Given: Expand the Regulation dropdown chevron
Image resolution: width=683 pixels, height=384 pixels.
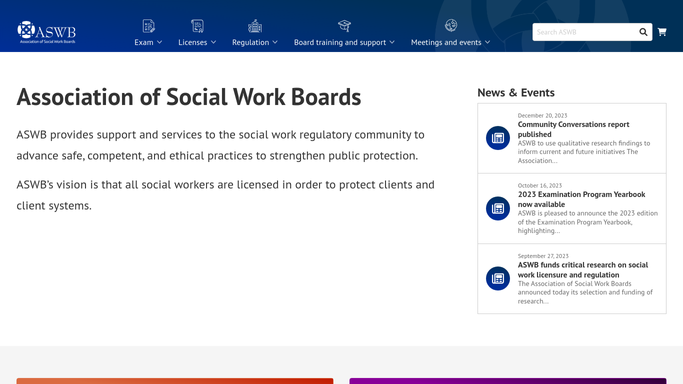Looking at the screenshot, I should pos(275,42).
